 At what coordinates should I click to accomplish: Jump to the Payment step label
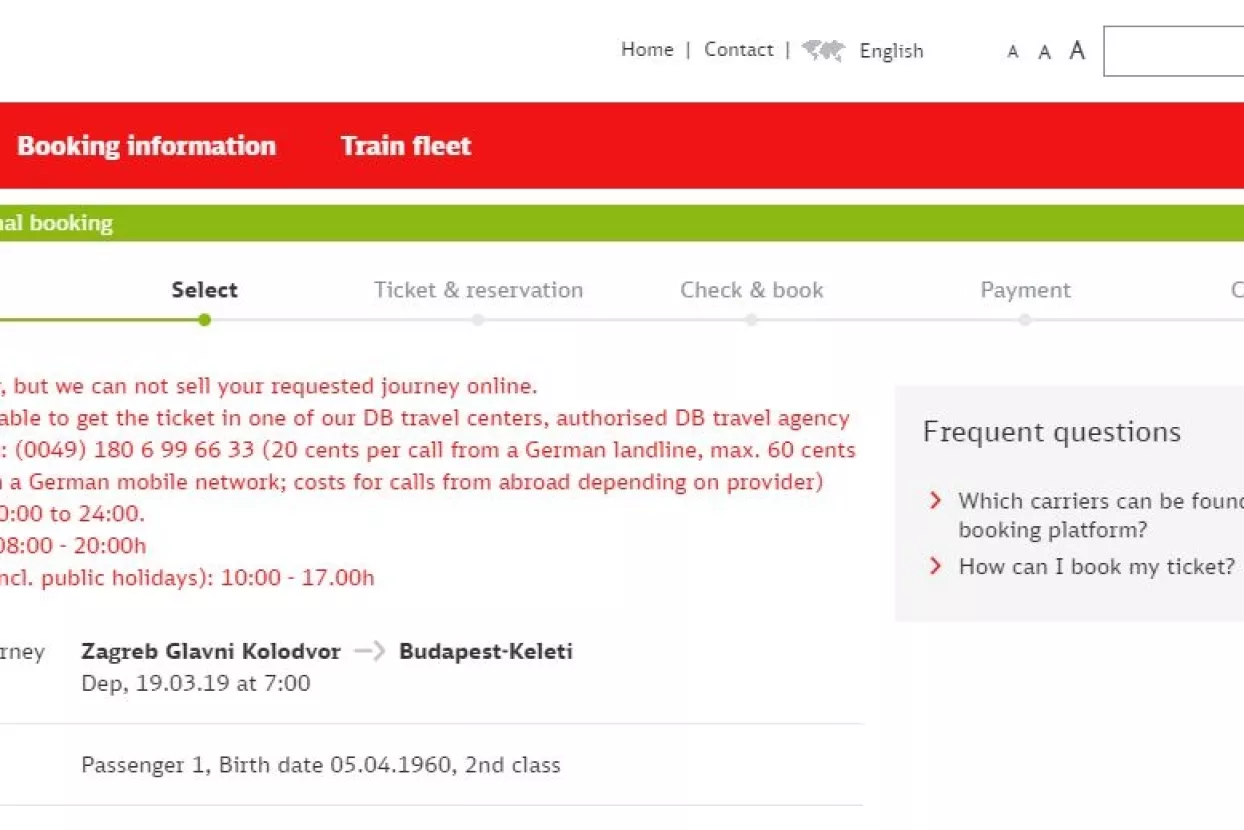click(1025, 290)
